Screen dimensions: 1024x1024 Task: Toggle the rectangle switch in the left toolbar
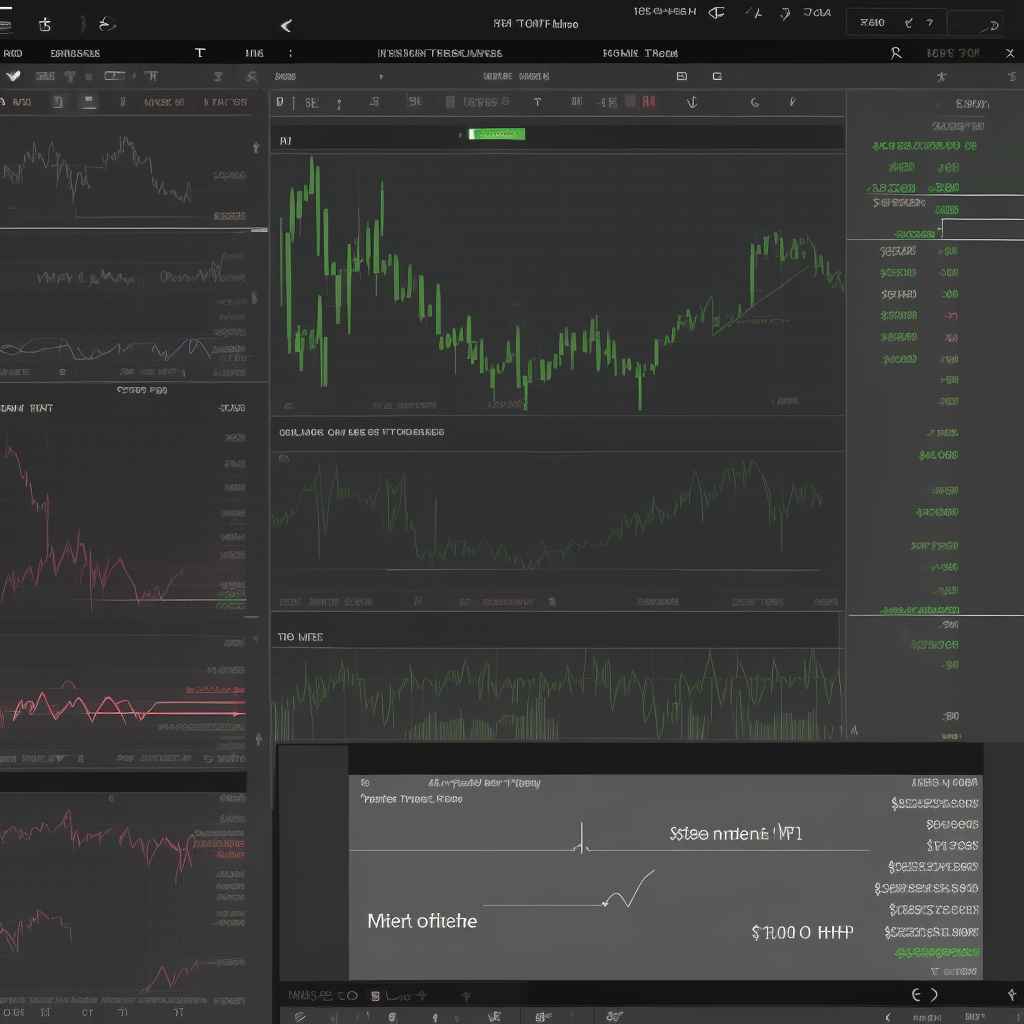pyautogui.click(x=114, y=76)
